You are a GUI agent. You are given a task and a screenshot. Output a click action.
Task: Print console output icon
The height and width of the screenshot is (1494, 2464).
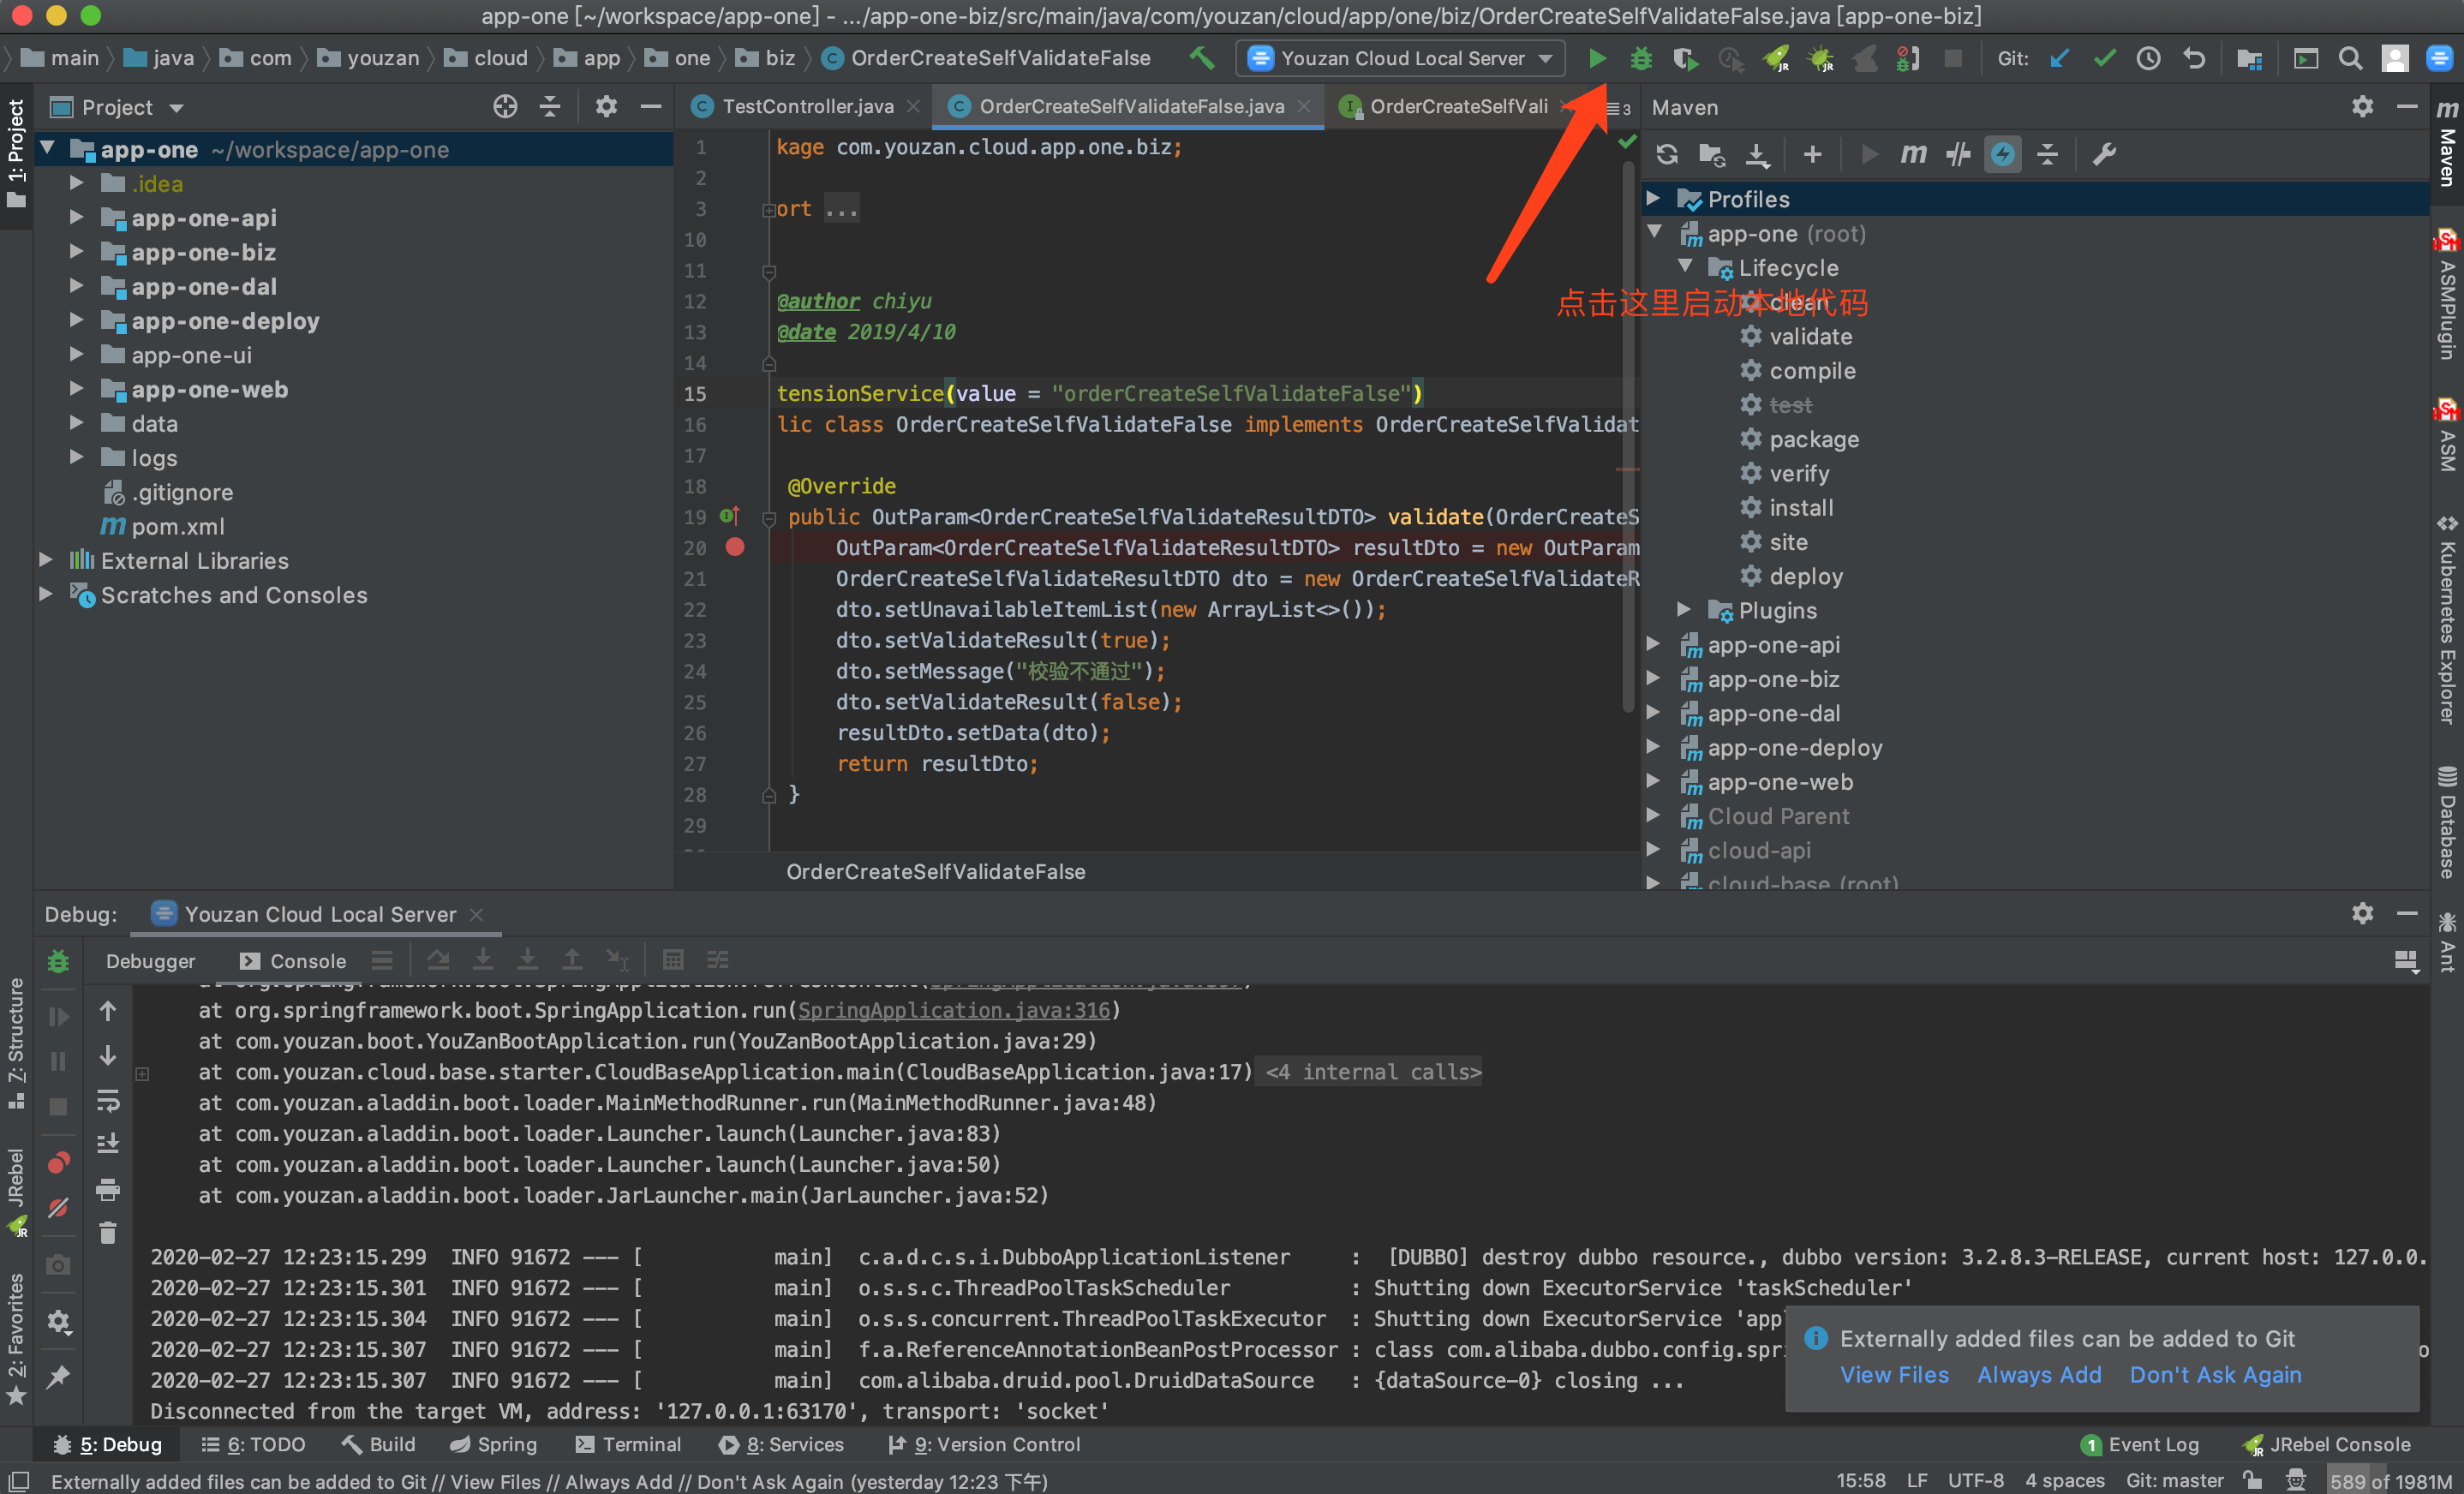pyautogui.click(x=108, y=1188)
